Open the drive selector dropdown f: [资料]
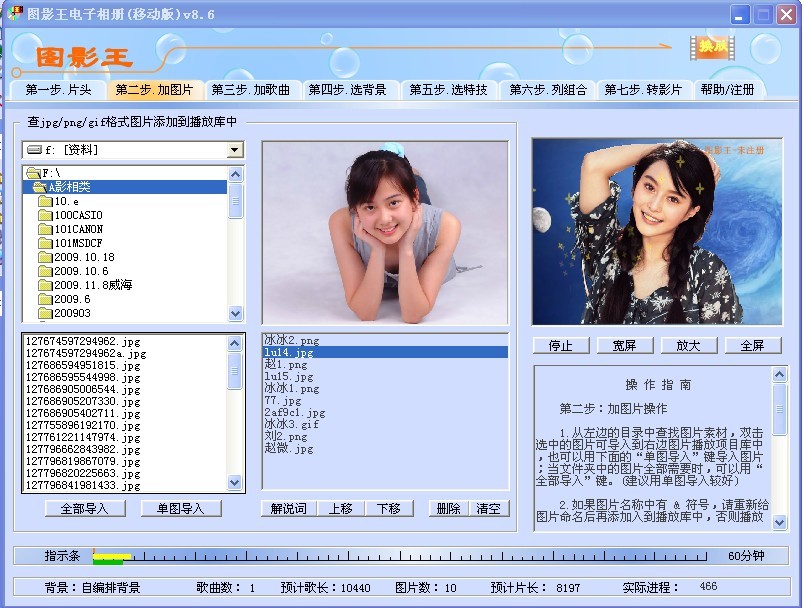 click(x=234, y=150)
